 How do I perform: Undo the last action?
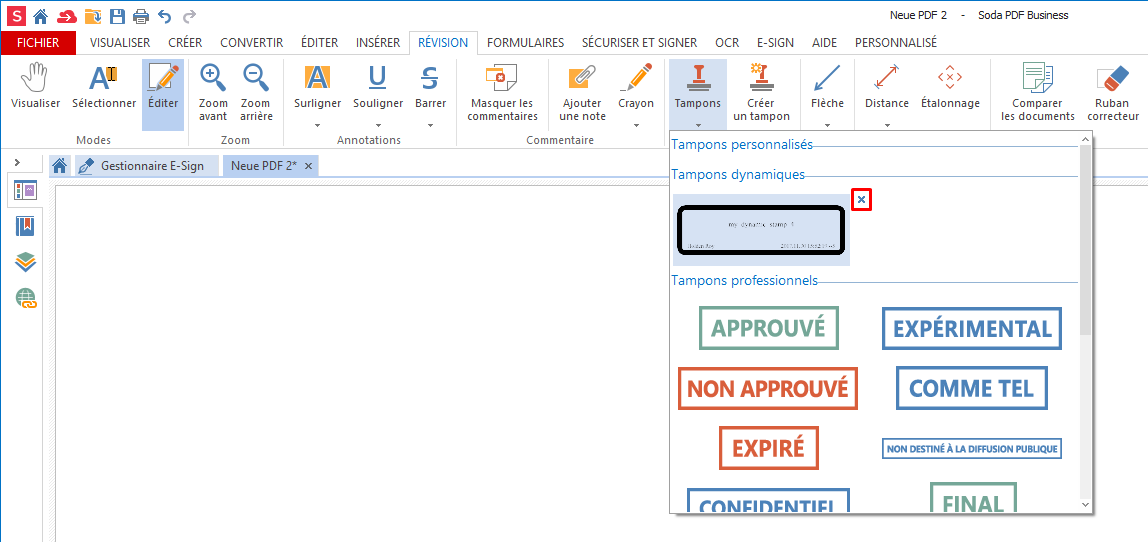(x=165, y=15)
